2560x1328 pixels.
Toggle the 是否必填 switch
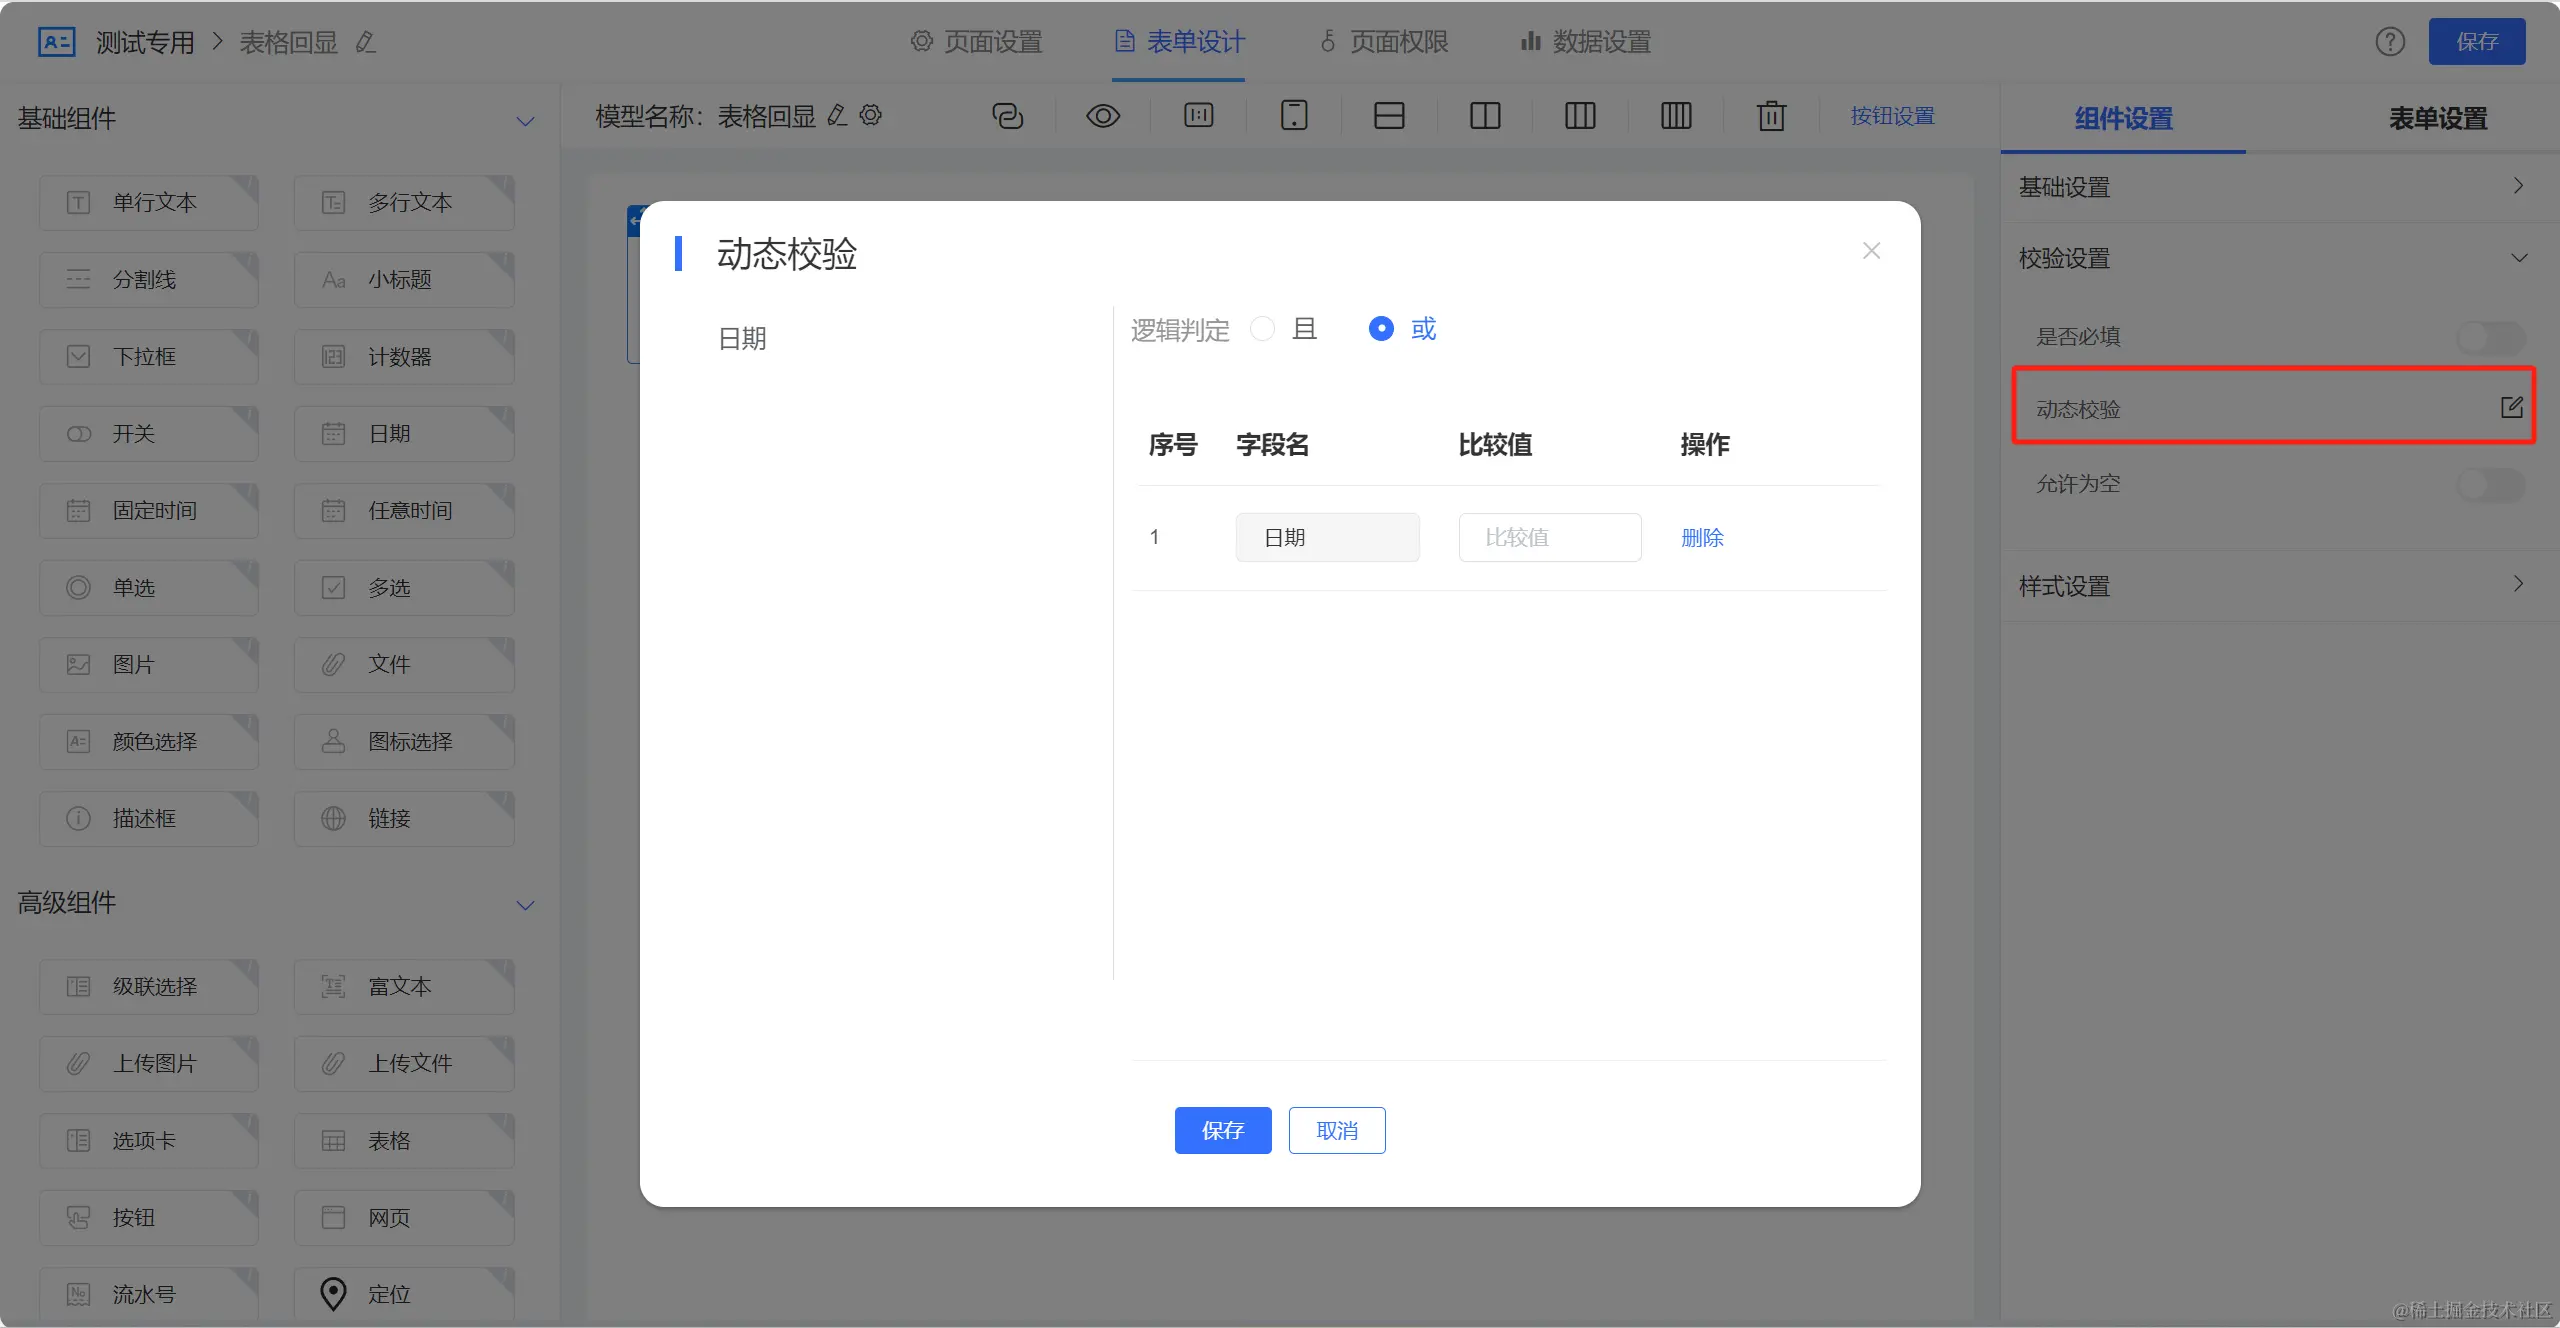point(2490,337)
